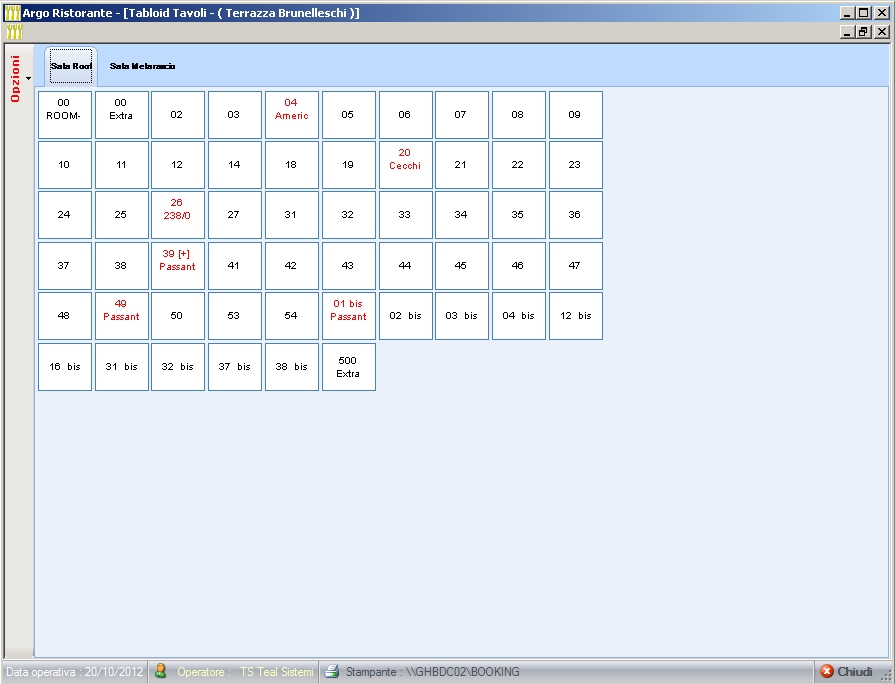Choose table 50
The height and width of the screenshot is (684, 895).
(178, 316)
